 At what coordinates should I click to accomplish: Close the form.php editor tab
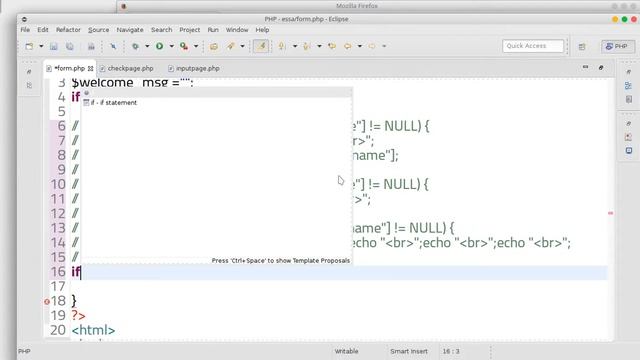point(91,69)
